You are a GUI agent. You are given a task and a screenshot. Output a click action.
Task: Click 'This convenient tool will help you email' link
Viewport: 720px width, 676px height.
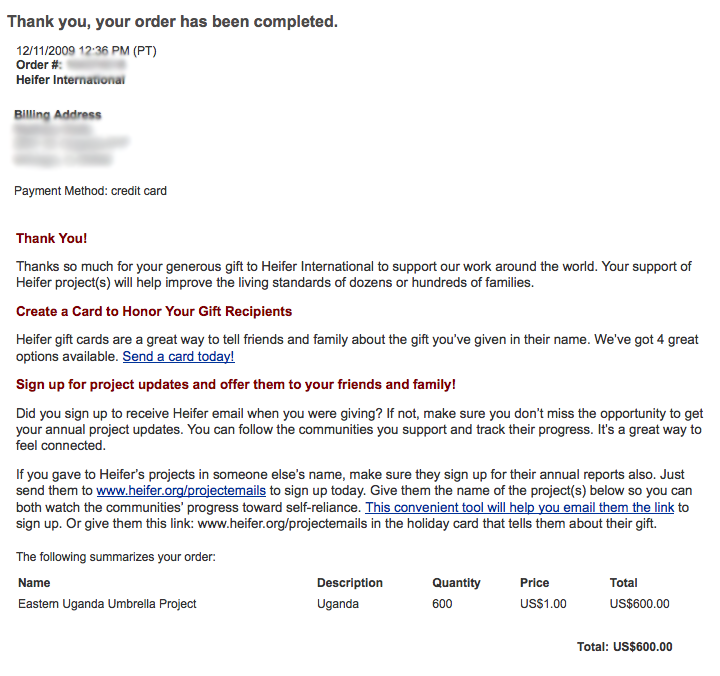pyautogui.click(x=519, y=507)
